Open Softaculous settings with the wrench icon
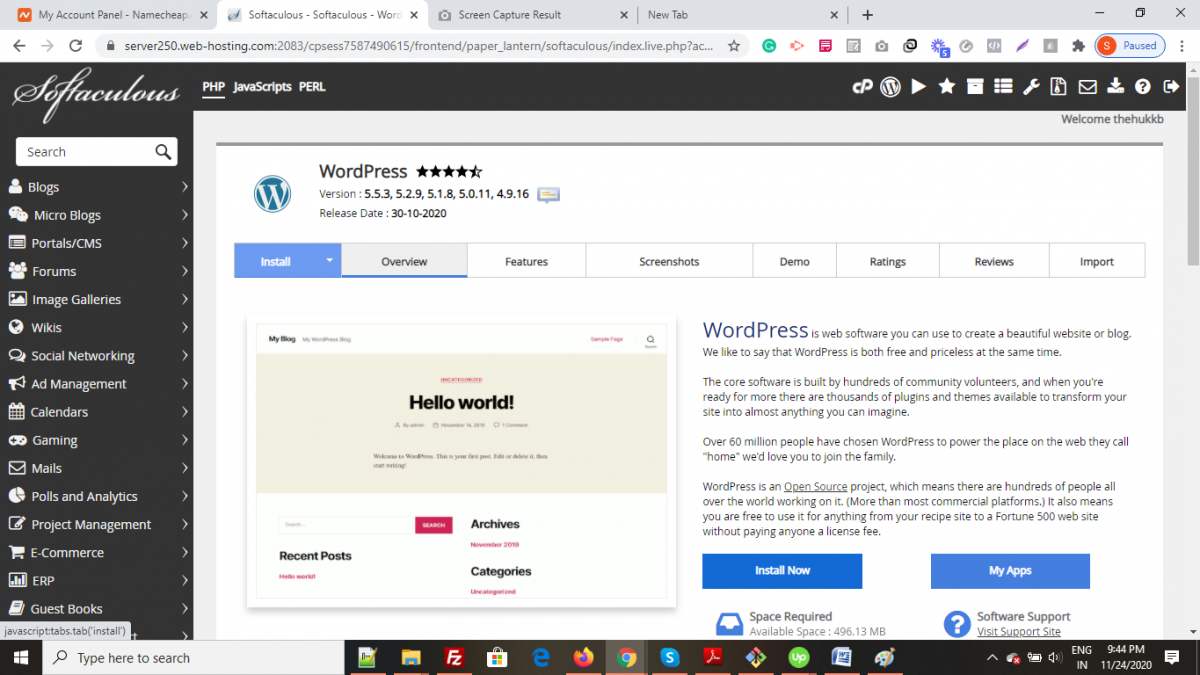Viewport: 1200px width, 675px height. 1030,87
